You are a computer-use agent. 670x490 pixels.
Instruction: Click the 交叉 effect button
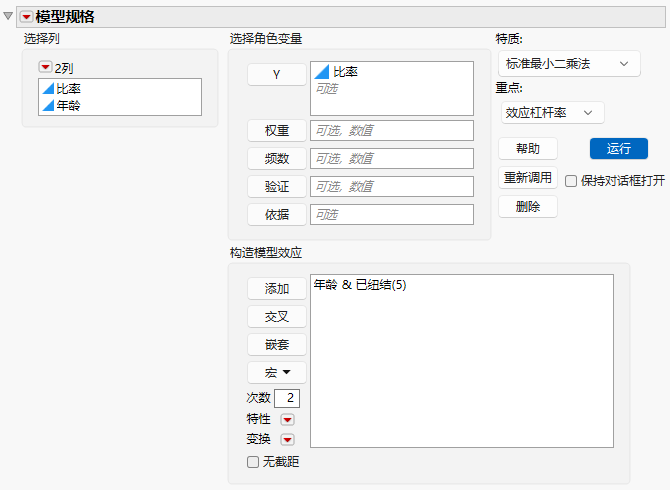pos(276,317)
